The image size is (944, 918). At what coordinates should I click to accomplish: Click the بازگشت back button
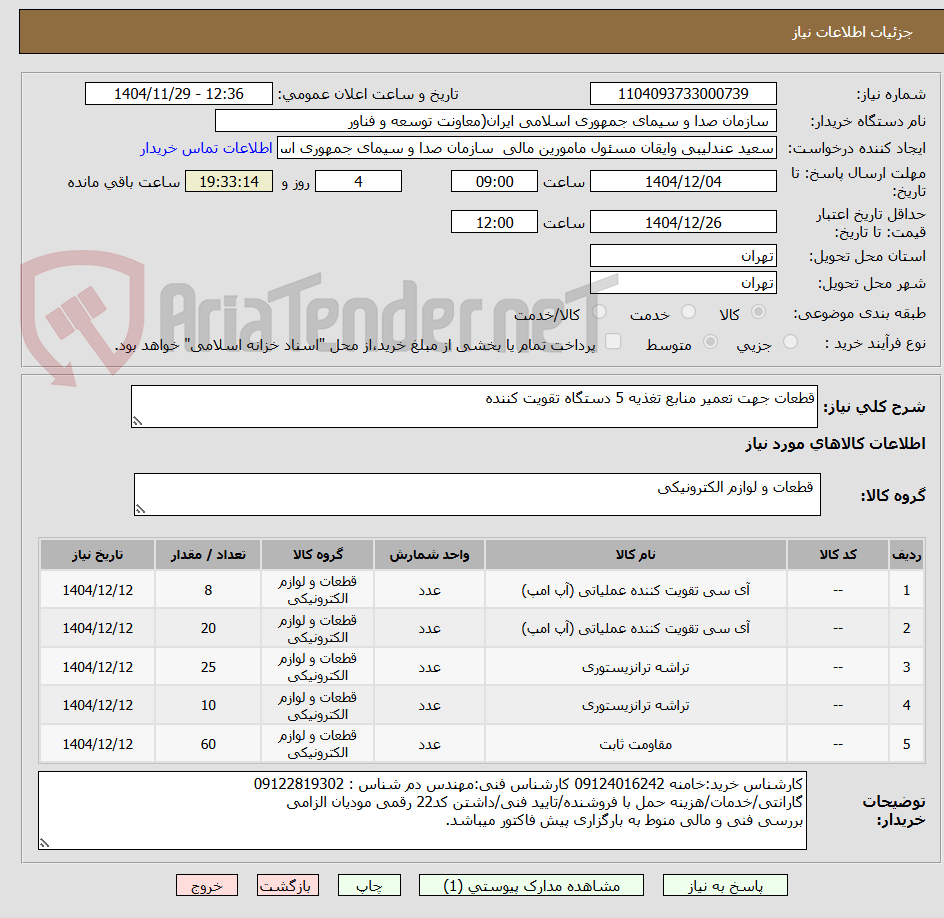pyautogui.click(x=288, y=885)
